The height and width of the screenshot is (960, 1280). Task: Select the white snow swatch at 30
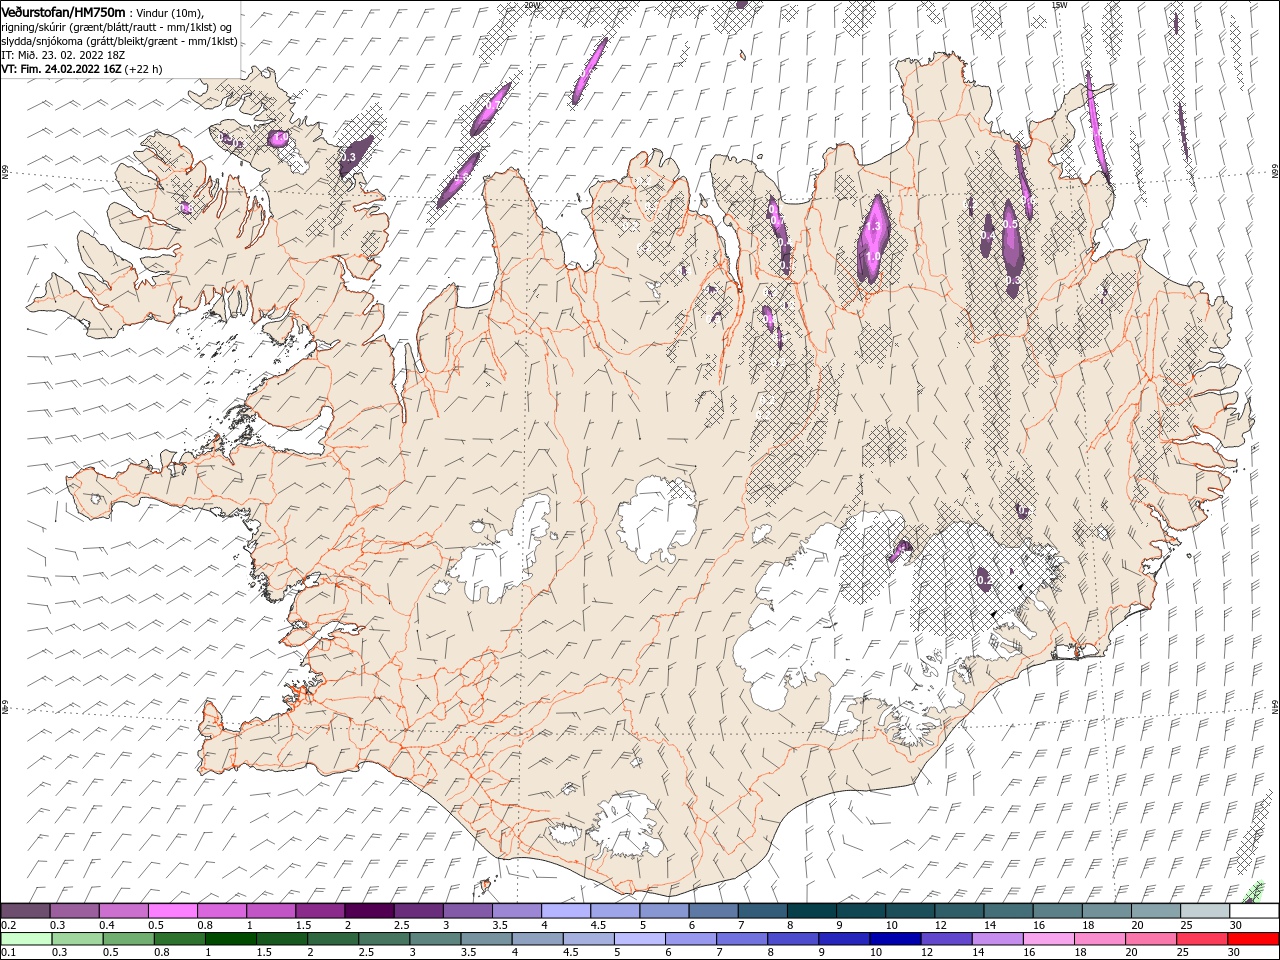pyautogui.click(x=1253, y=910)
